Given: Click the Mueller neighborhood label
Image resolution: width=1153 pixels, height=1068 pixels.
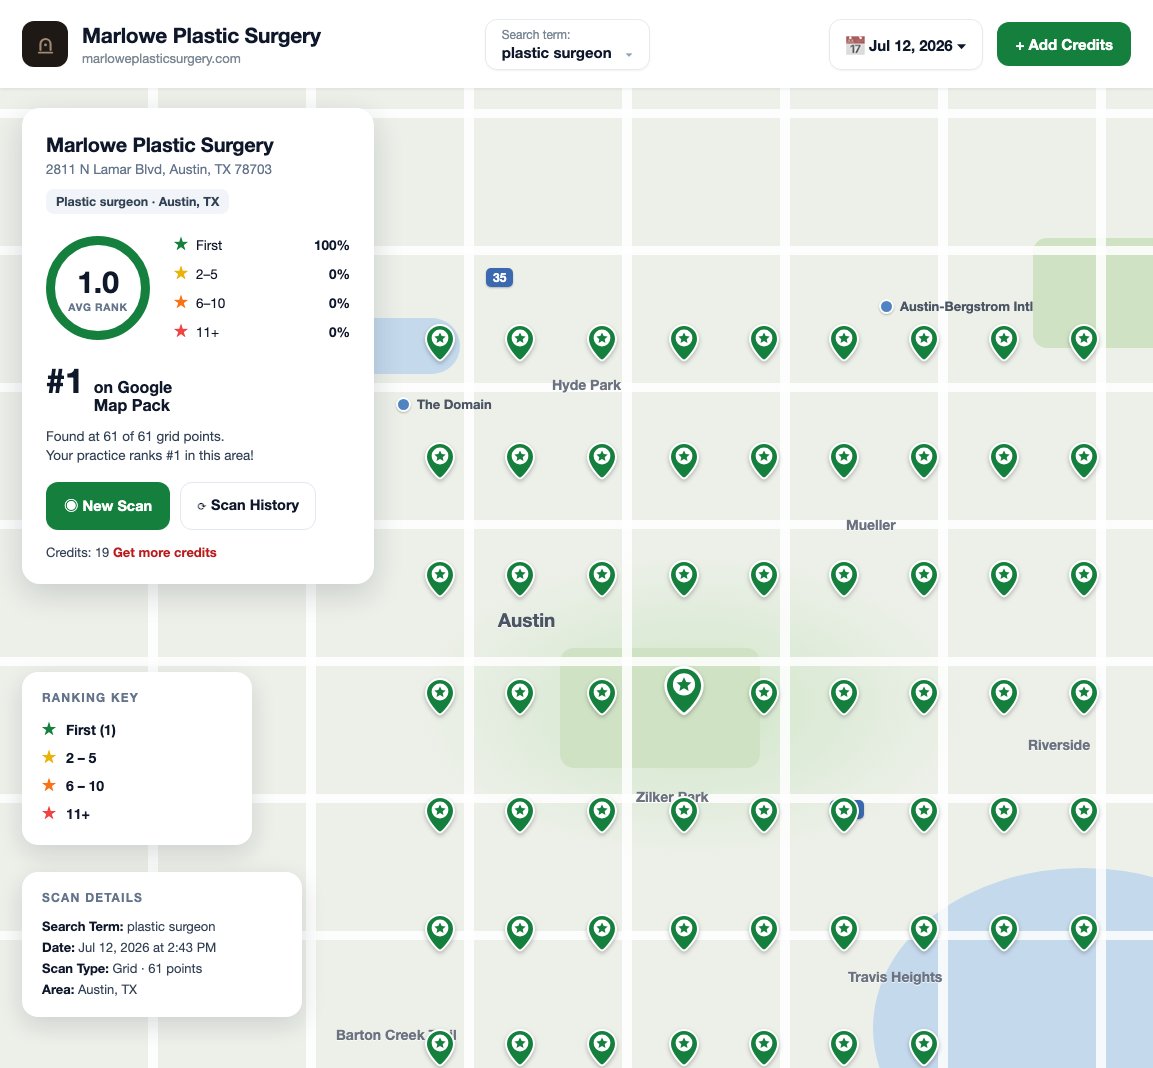Looking at the screenshot, I should coord(871,525).
